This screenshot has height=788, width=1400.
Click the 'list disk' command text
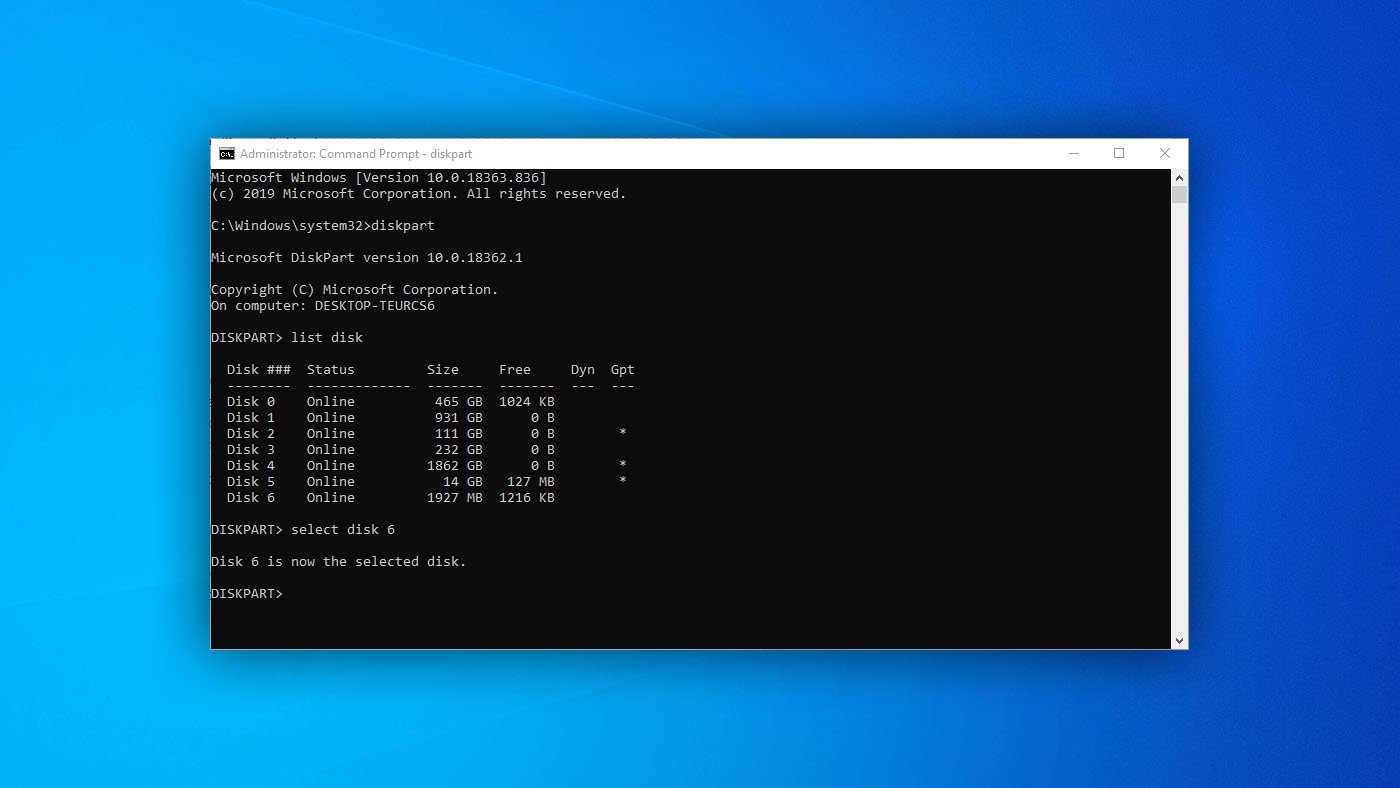click(327, 337)
